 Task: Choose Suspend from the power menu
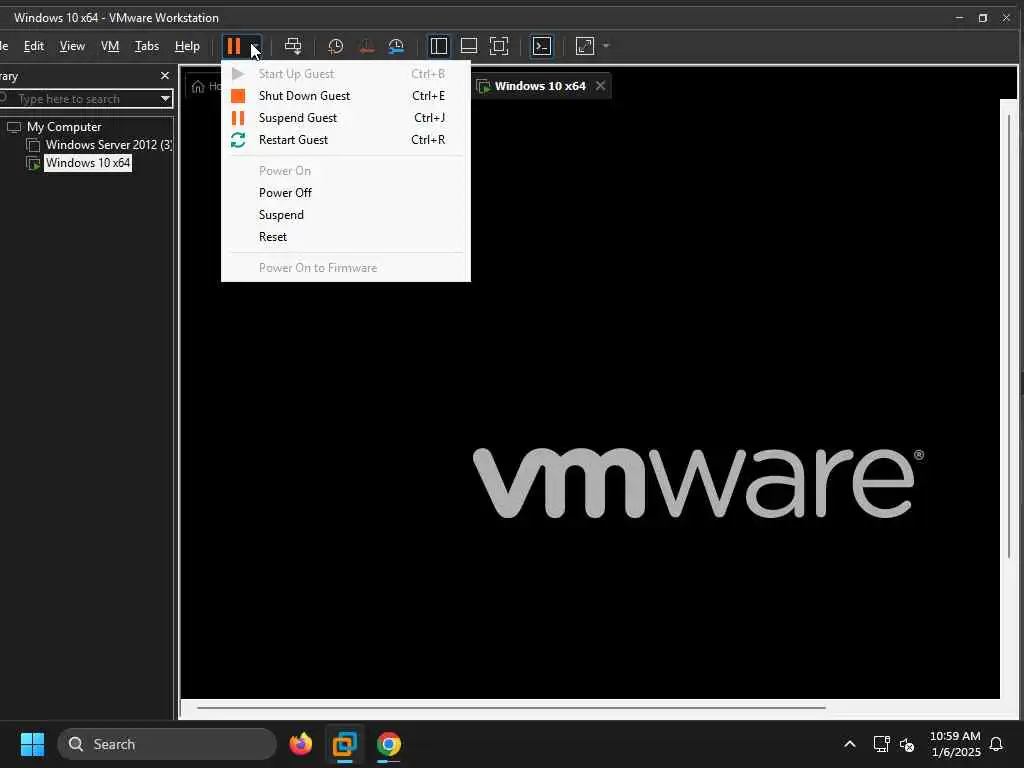coord(281,215)
